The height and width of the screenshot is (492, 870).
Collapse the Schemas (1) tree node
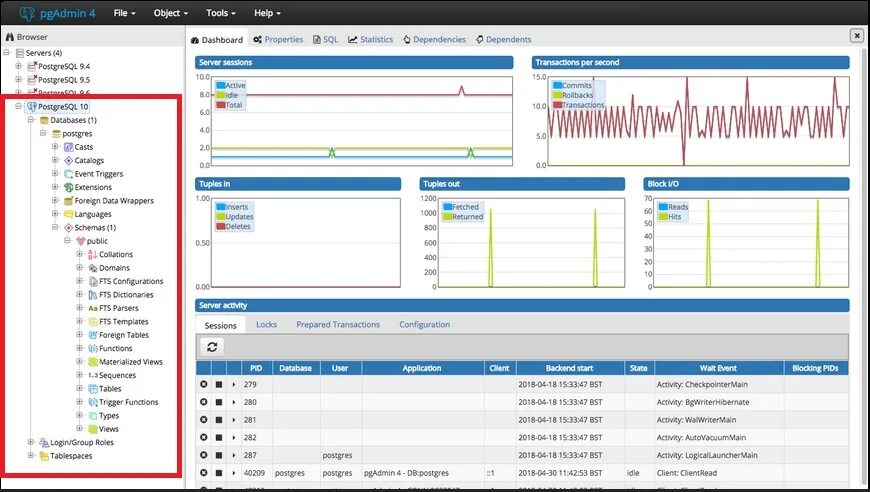(x=55, y=227)
